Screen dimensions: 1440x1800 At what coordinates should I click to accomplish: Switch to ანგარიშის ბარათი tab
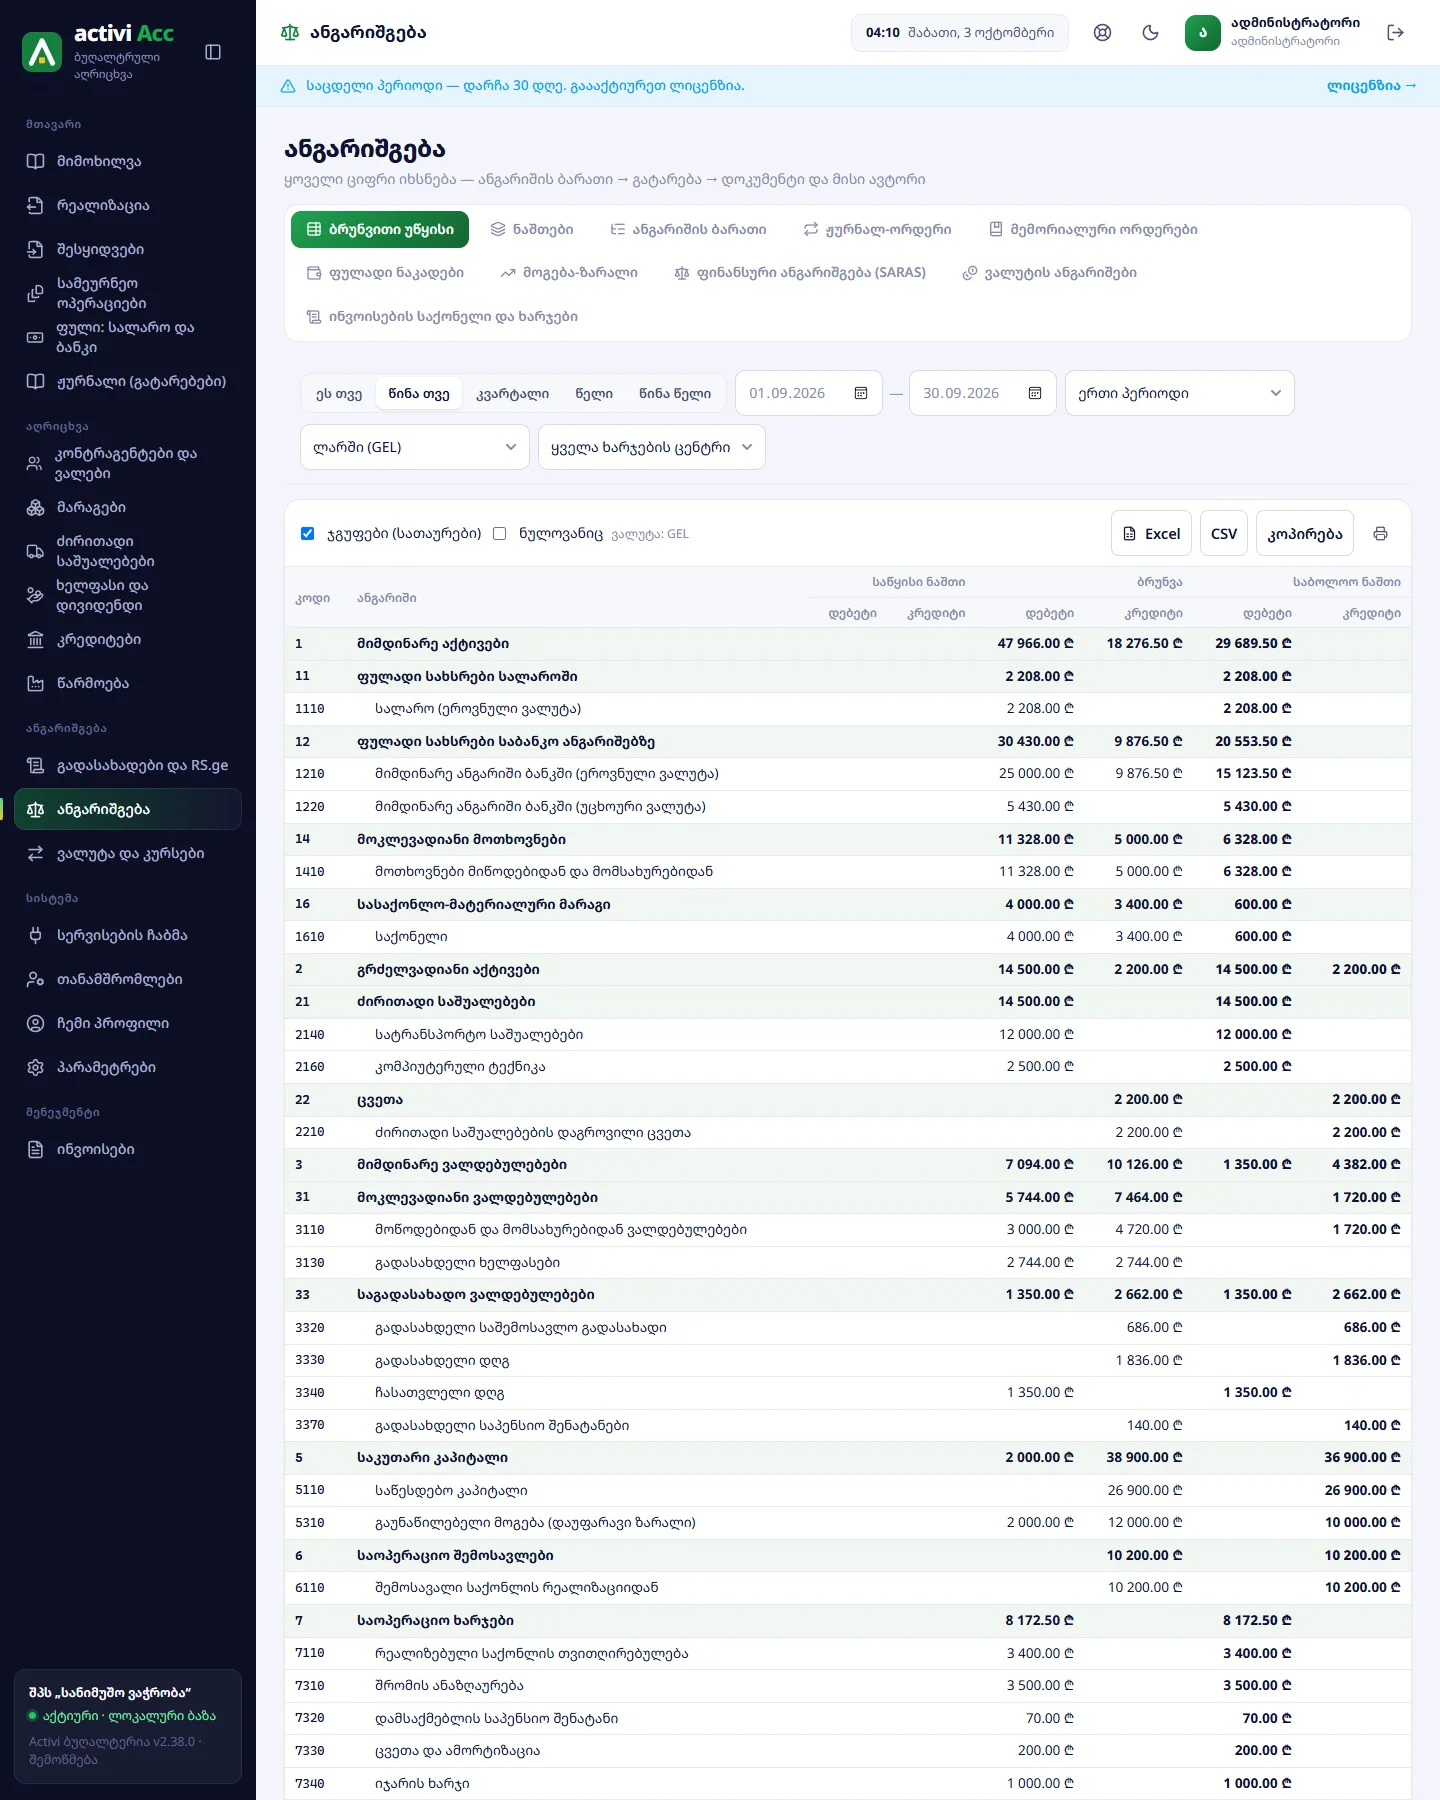[x=689, y=229]
